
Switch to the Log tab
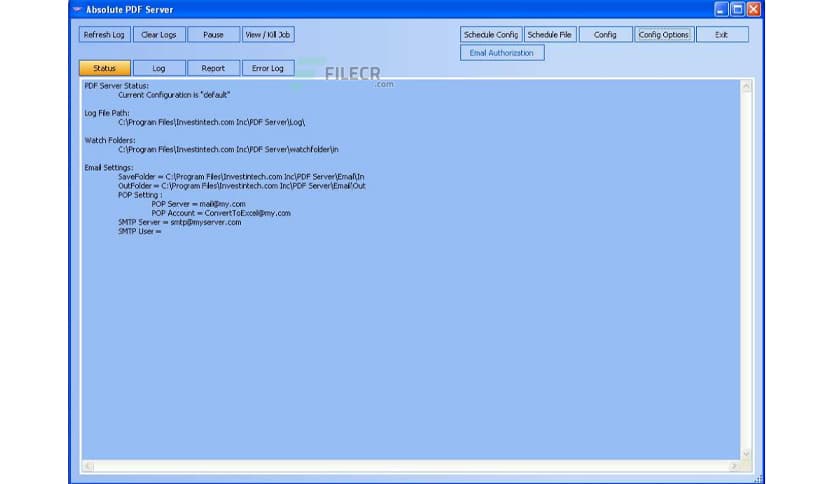[x=159, y=68]
